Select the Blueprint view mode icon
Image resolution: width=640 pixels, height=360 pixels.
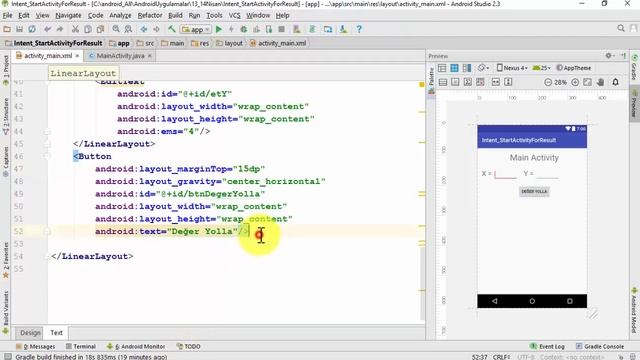454,68
